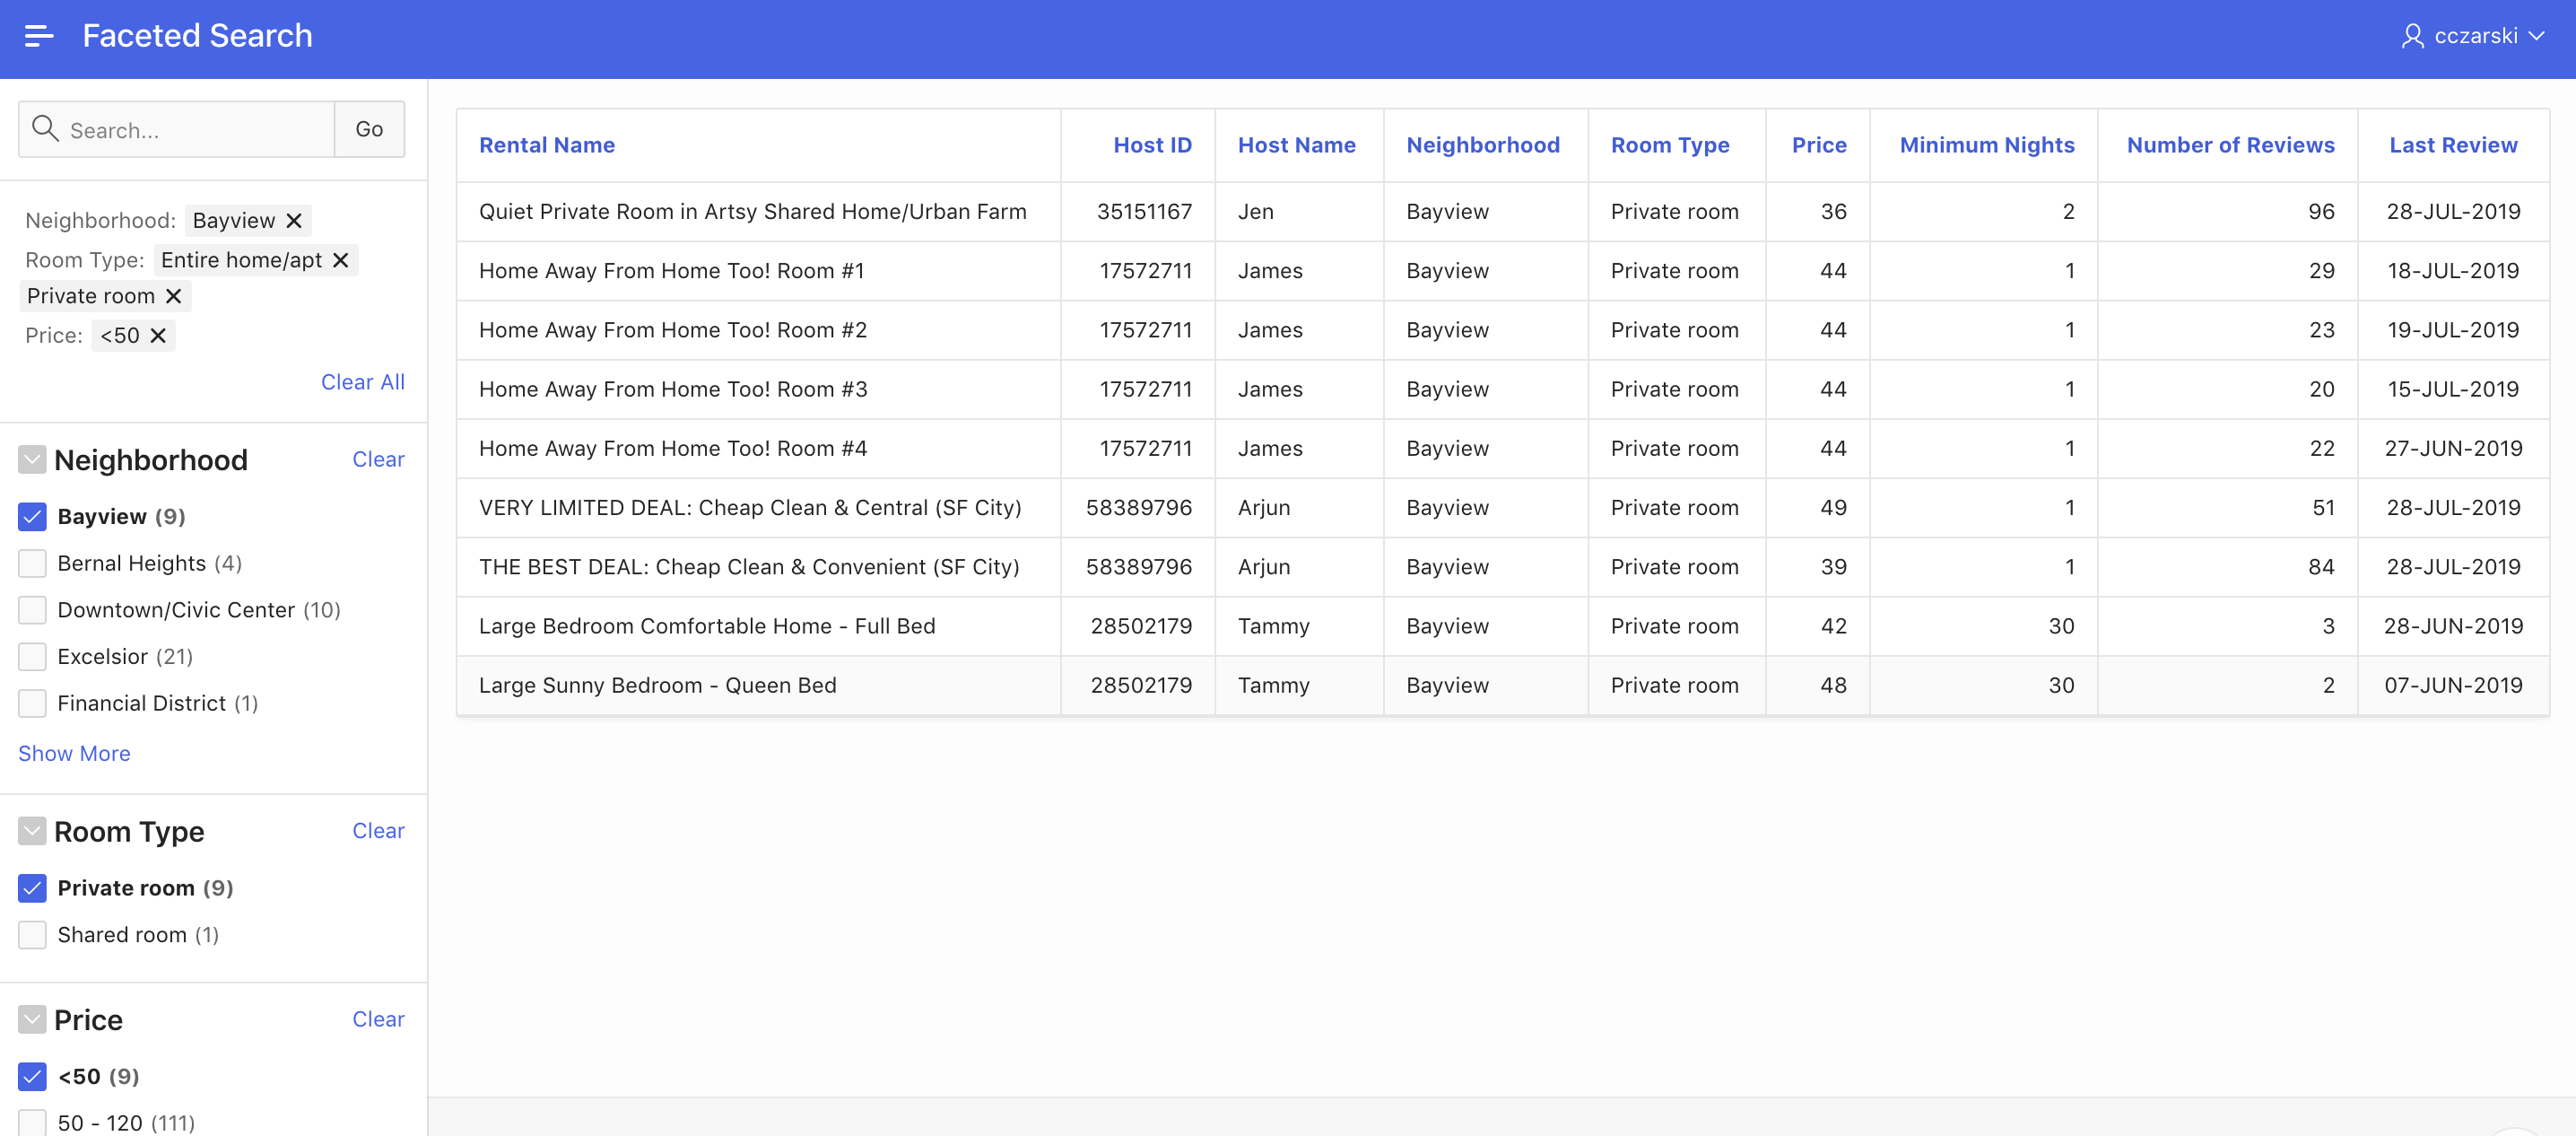Image resolution: width=2576 pixels, height=1136 pixels.
Task: Remove the Entire home/apt filter chip
Action: 340,260
